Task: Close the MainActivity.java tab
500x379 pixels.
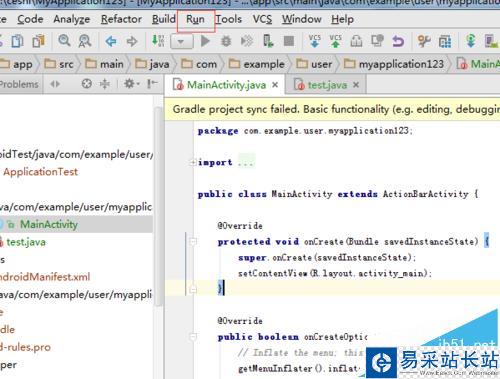Action: 275,85
